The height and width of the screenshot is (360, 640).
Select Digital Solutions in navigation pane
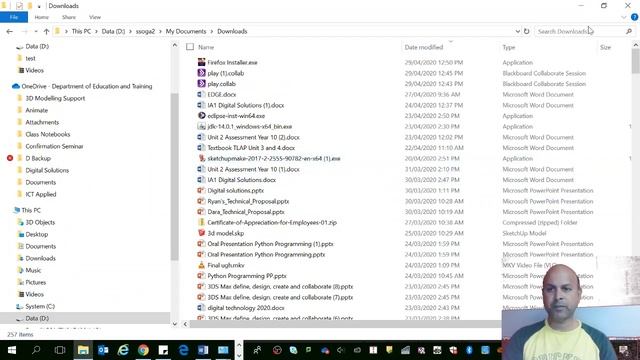tap(47, 170)
